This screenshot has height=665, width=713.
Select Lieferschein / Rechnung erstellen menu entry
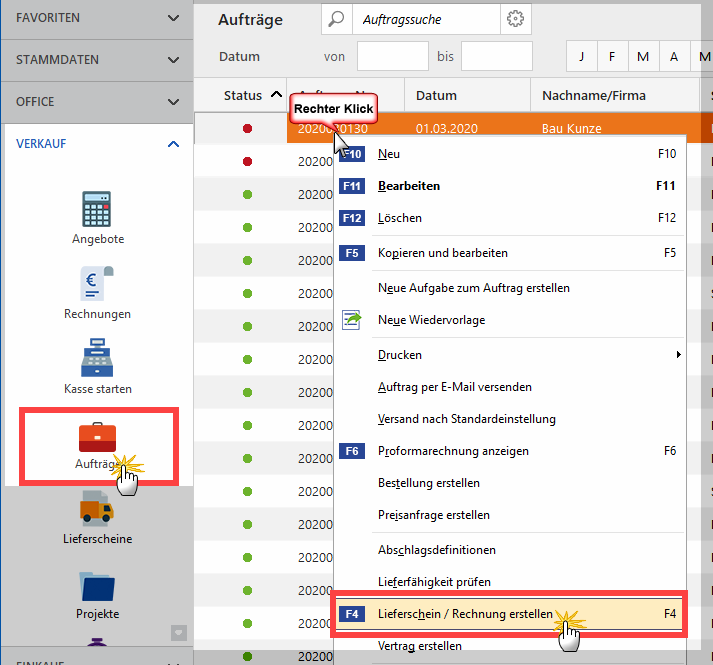pos(465,614)
